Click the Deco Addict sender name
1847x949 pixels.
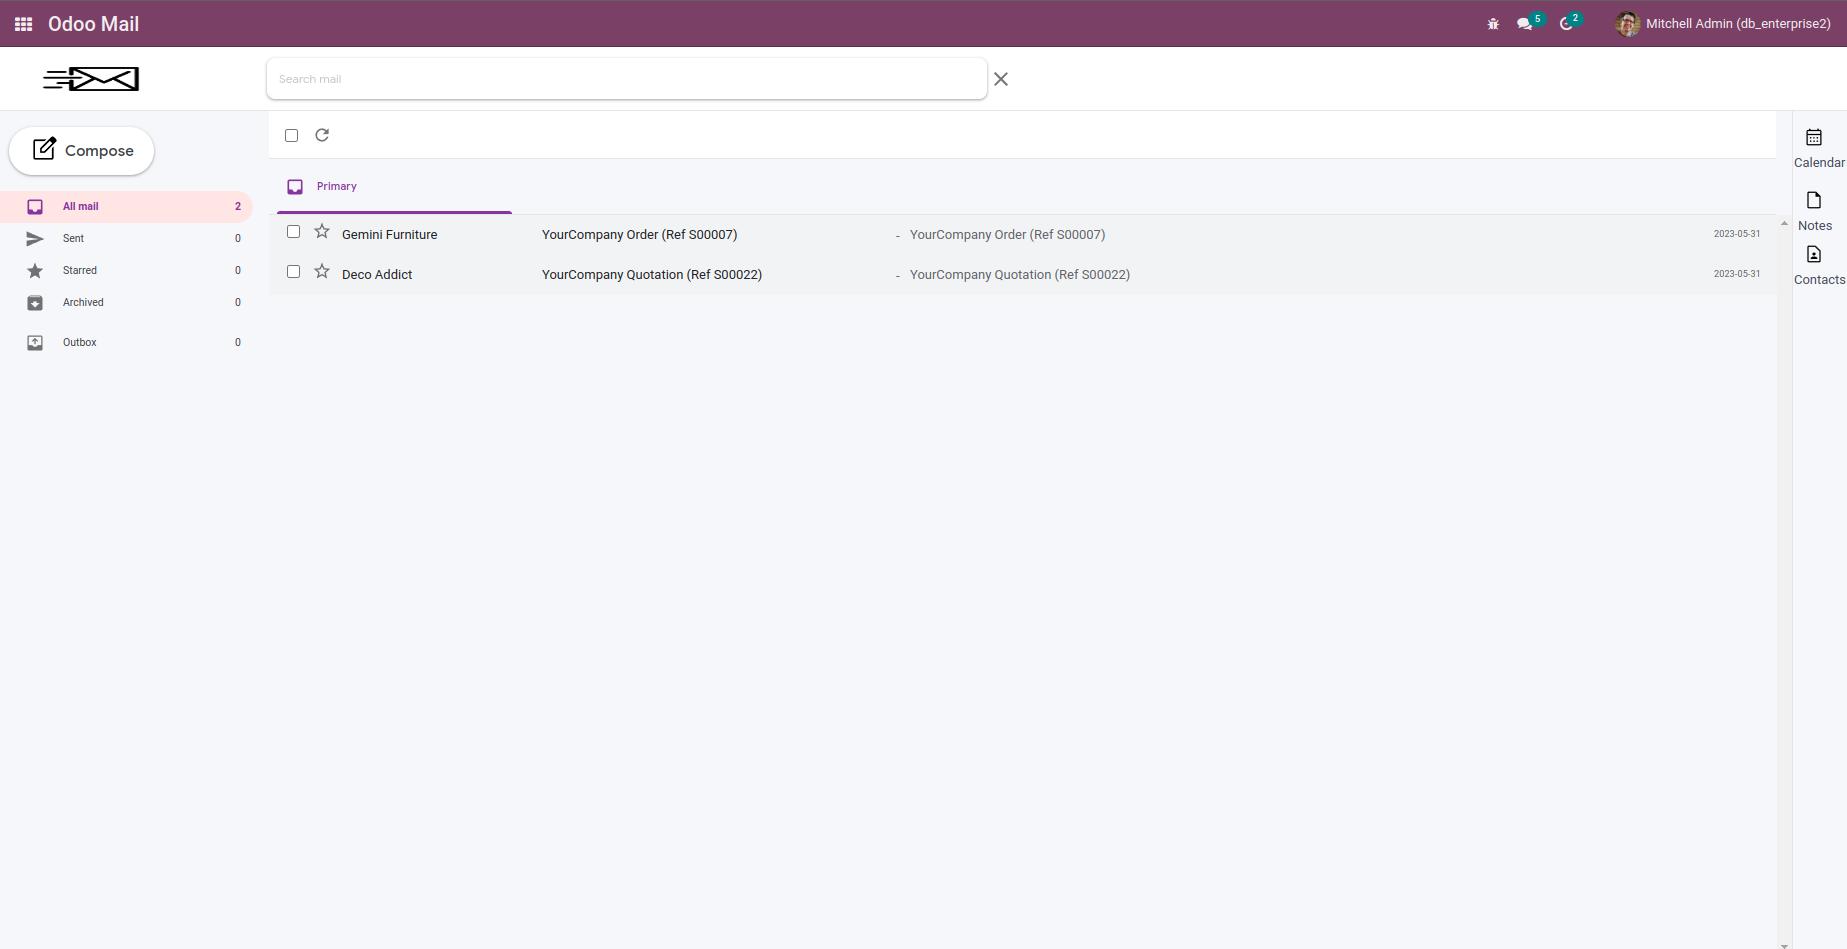tap(377, 275)
